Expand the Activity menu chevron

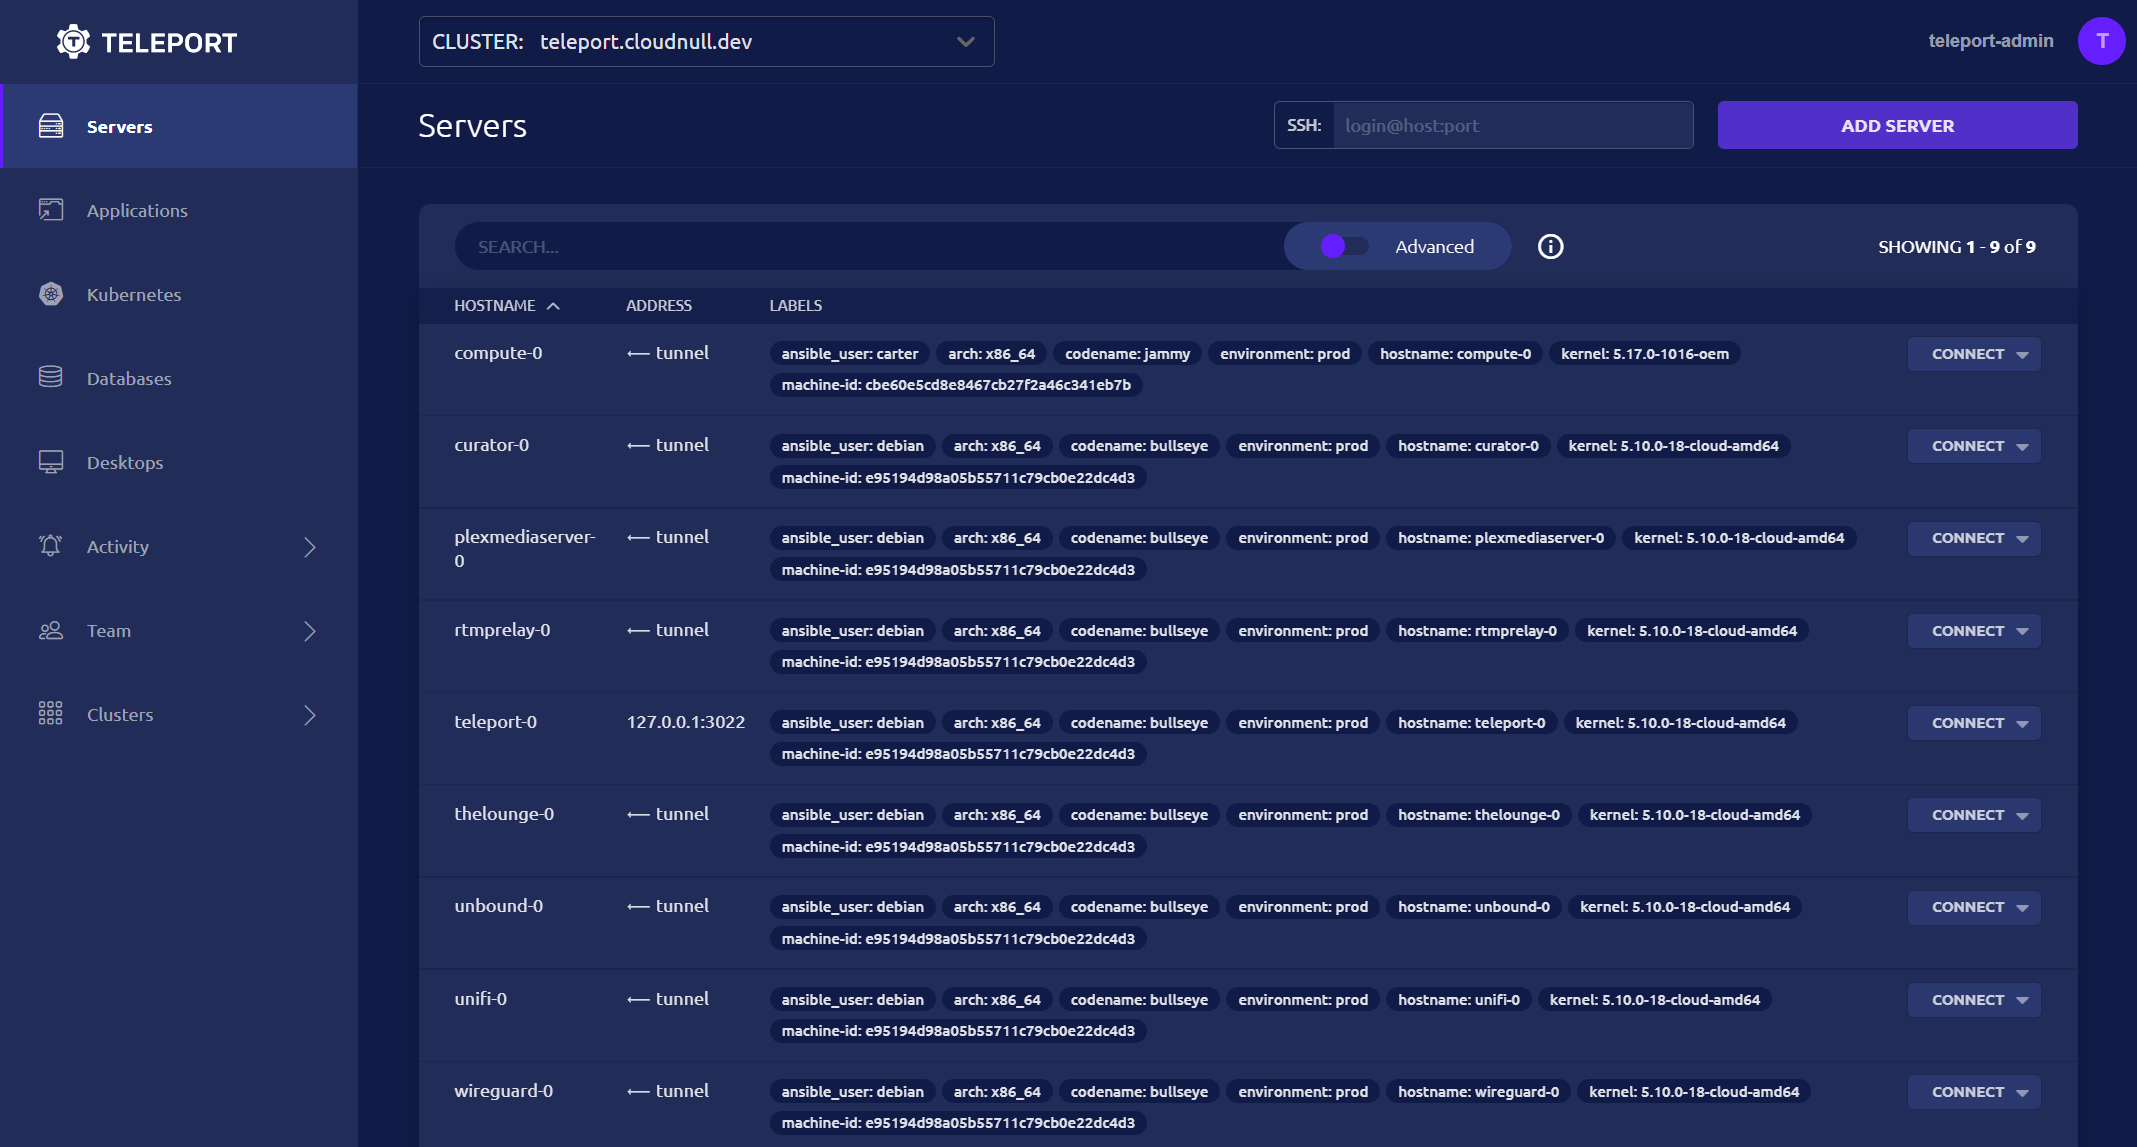309,547
